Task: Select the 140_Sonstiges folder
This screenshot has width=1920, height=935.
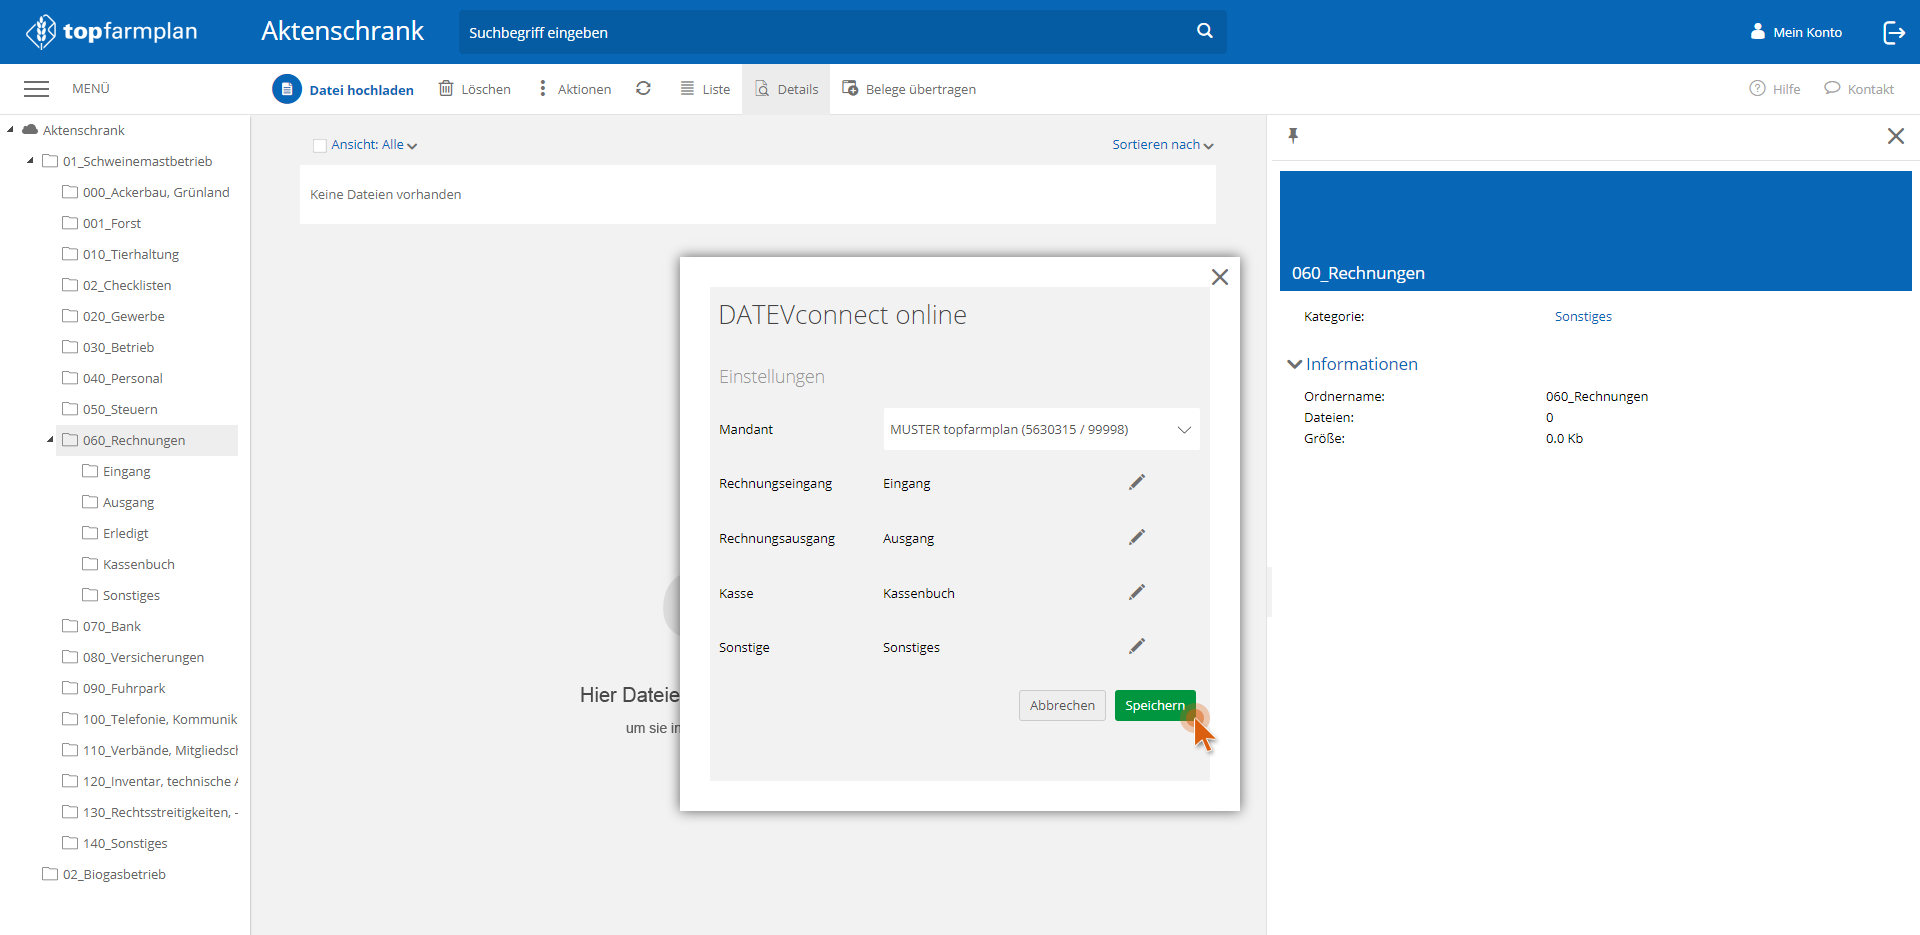Action: [115, 843]
